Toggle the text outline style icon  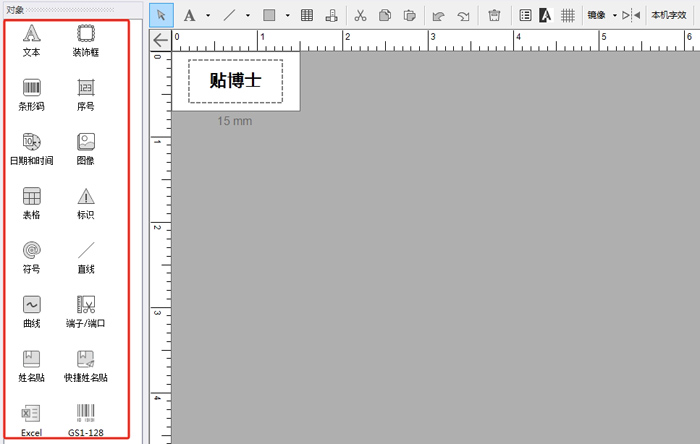(x=545, y=15)
